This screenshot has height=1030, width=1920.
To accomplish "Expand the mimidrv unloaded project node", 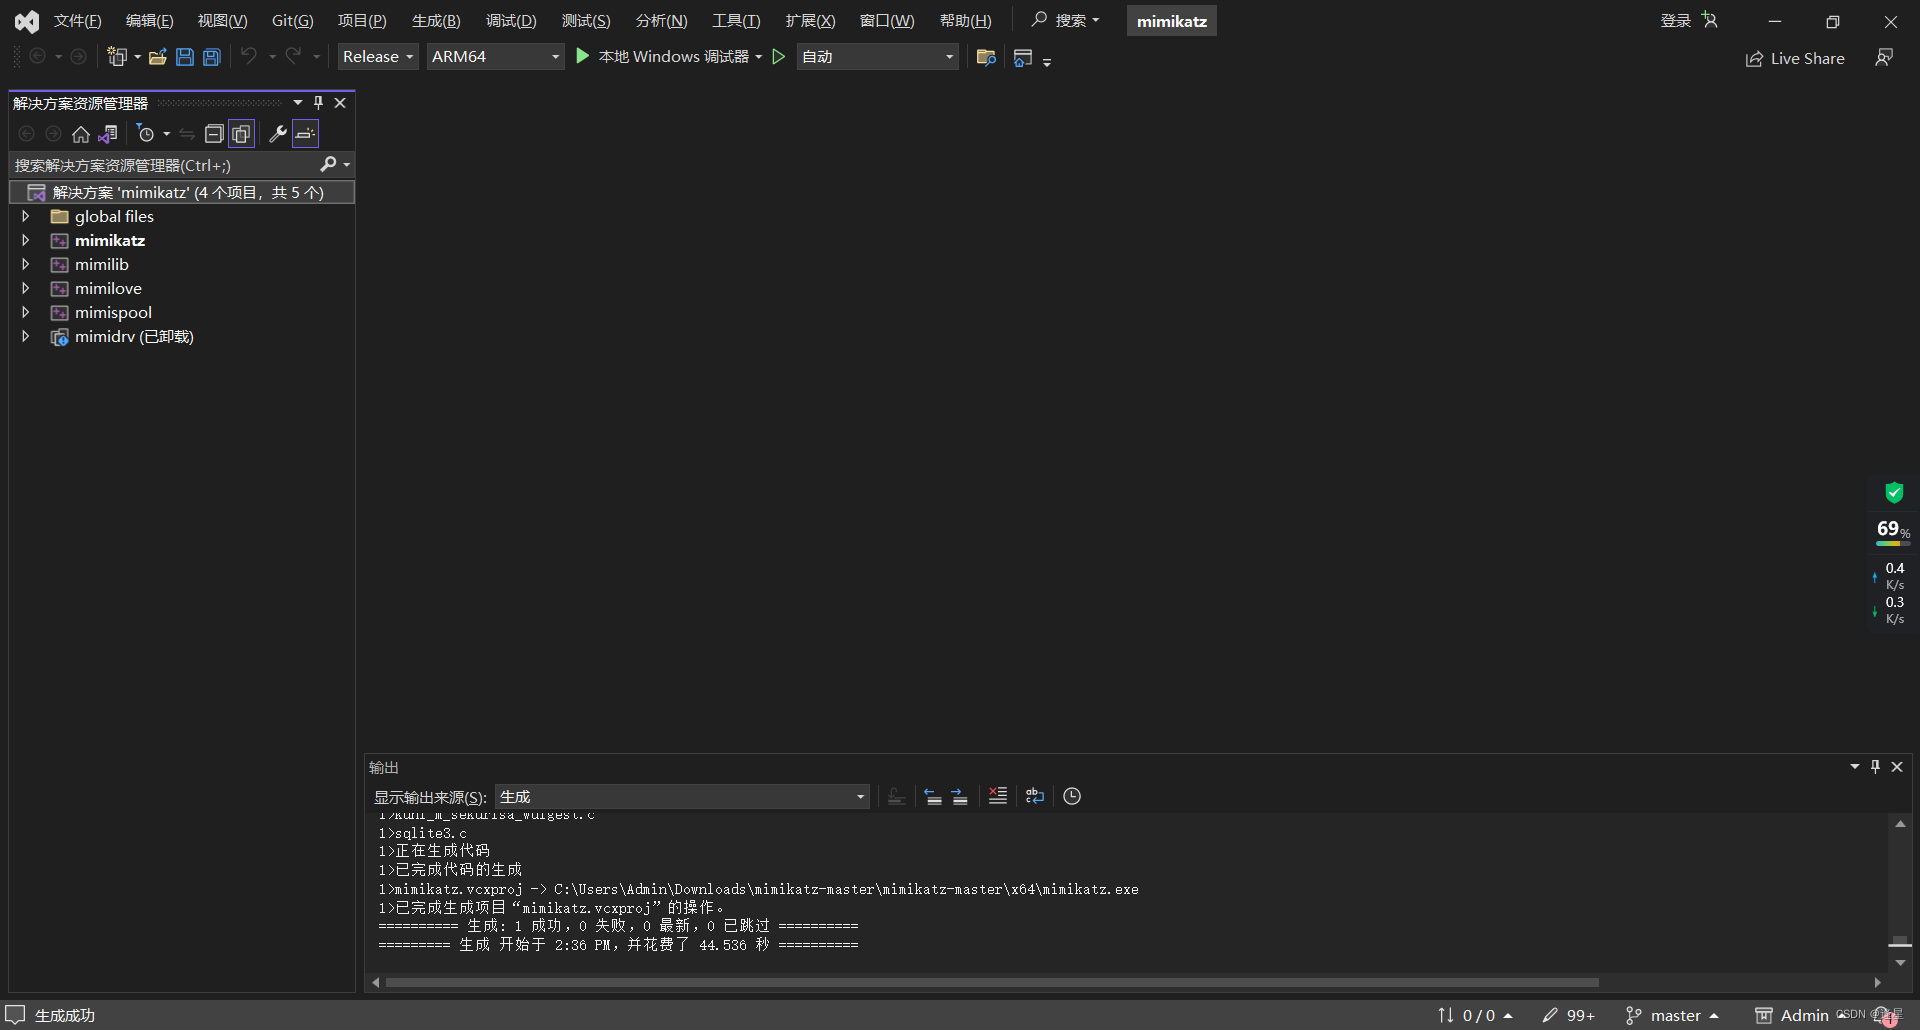I will click(x=26, y=336).
